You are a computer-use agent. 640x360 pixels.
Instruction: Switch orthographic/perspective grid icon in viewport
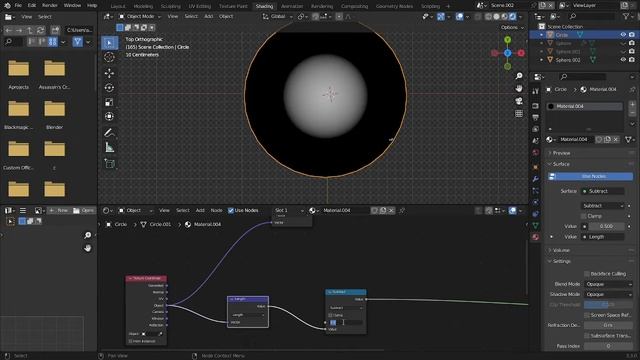pyautogui.click(x=519, y=113)
